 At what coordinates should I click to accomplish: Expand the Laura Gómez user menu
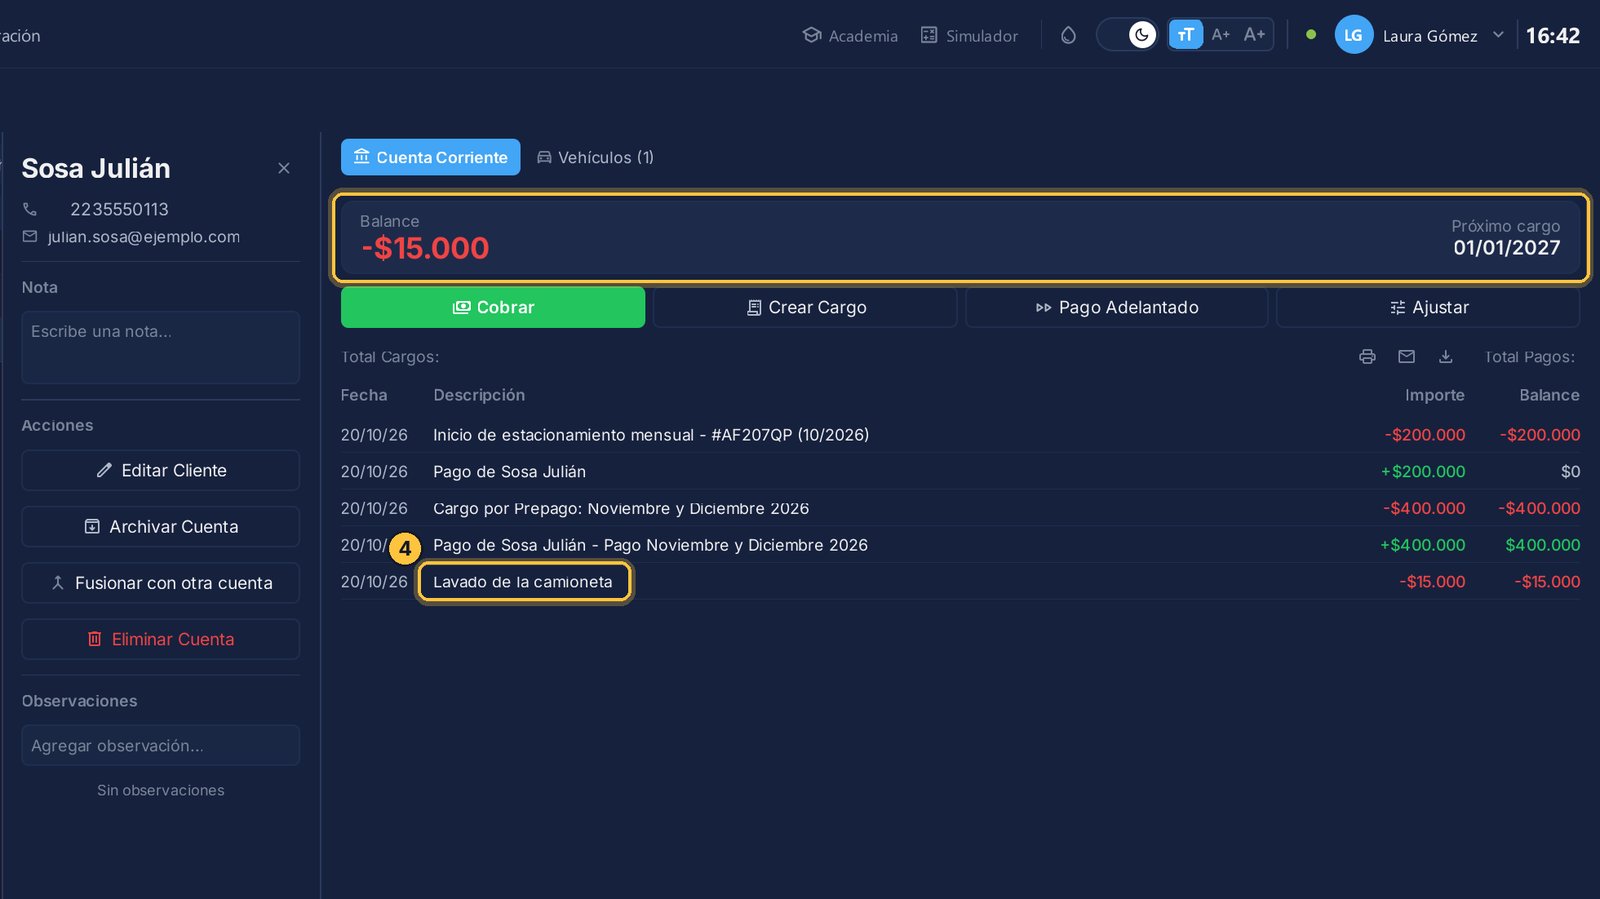coord(1498,35)
